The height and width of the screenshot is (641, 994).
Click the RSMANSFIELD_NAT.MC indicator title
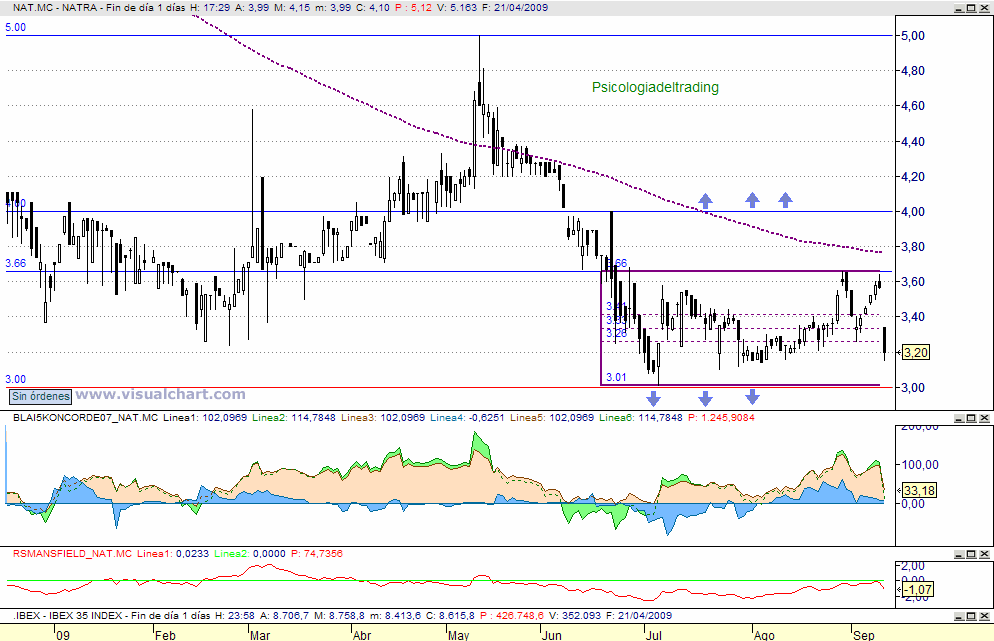tap(72, 554)
